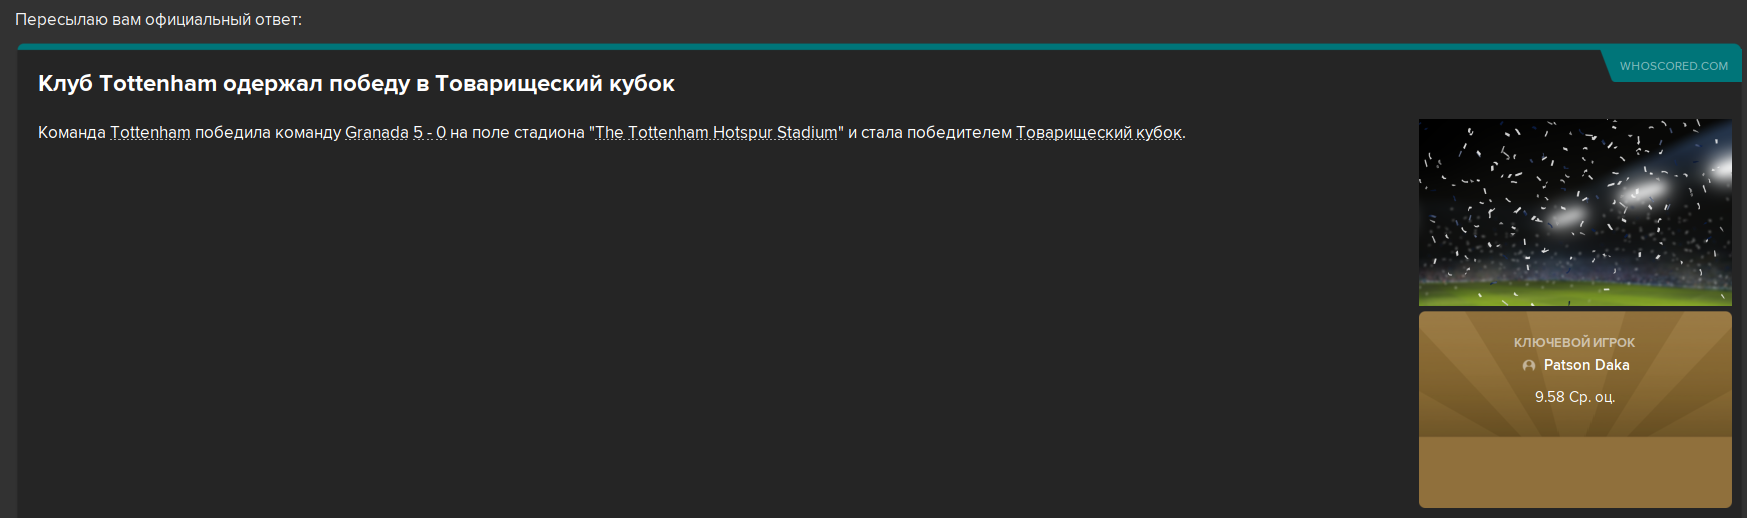The width and height of the screenshot is (1747, 518).
Task: Click the confetti stadium celebration image
Action: click(1575, 212)
